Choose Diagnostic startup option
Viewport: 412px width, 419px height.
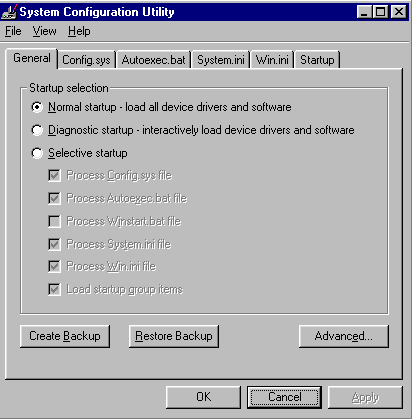[37, 130]
